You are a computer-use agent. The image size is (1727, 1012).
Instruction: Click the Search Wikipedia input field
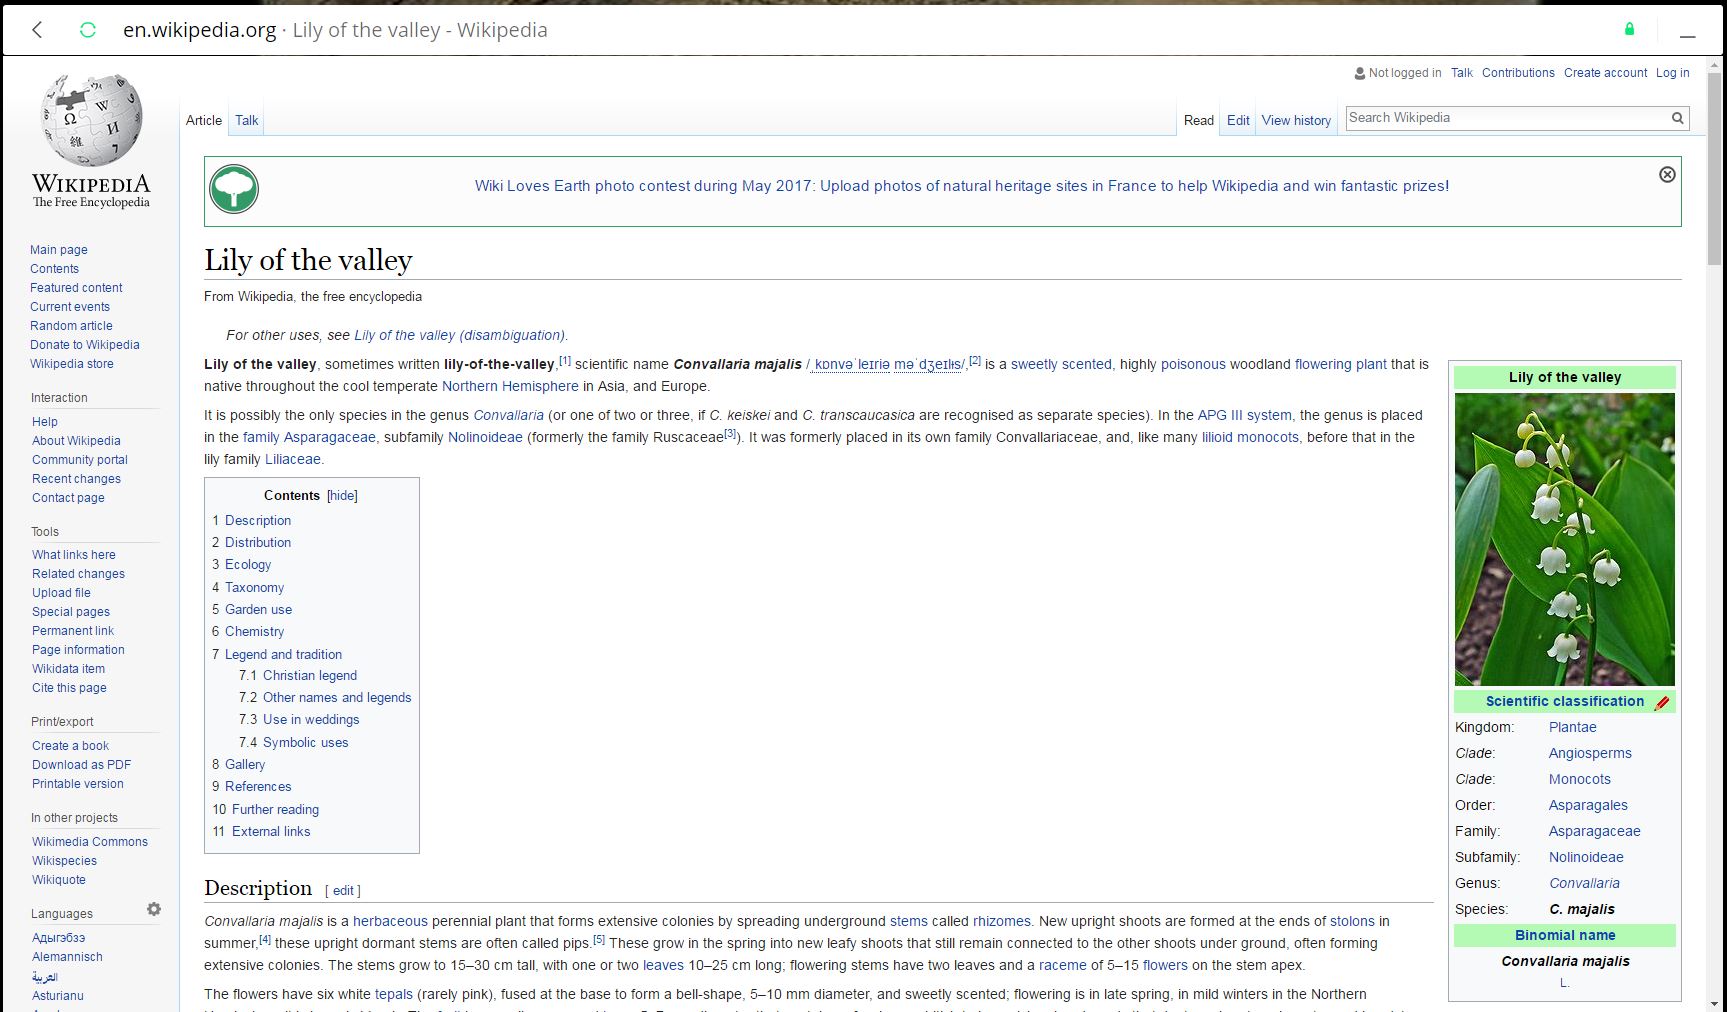coord(1505,118)
